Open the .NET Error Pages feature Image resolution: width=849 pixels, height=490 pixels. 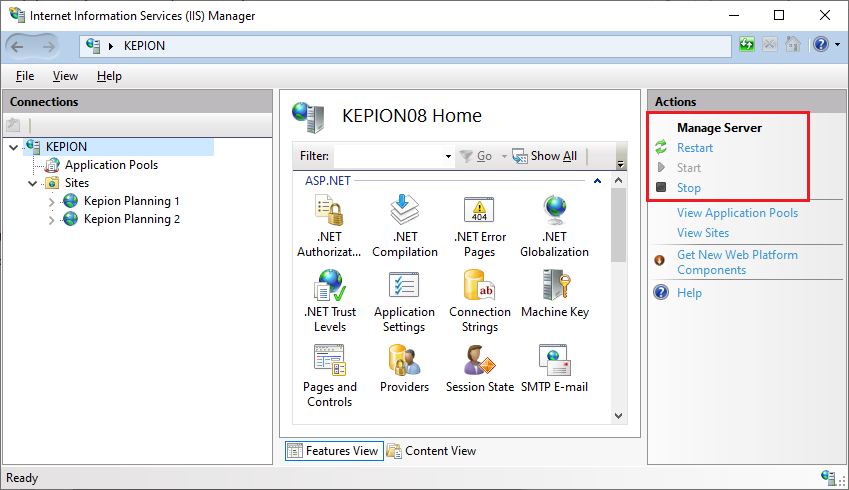479,226
